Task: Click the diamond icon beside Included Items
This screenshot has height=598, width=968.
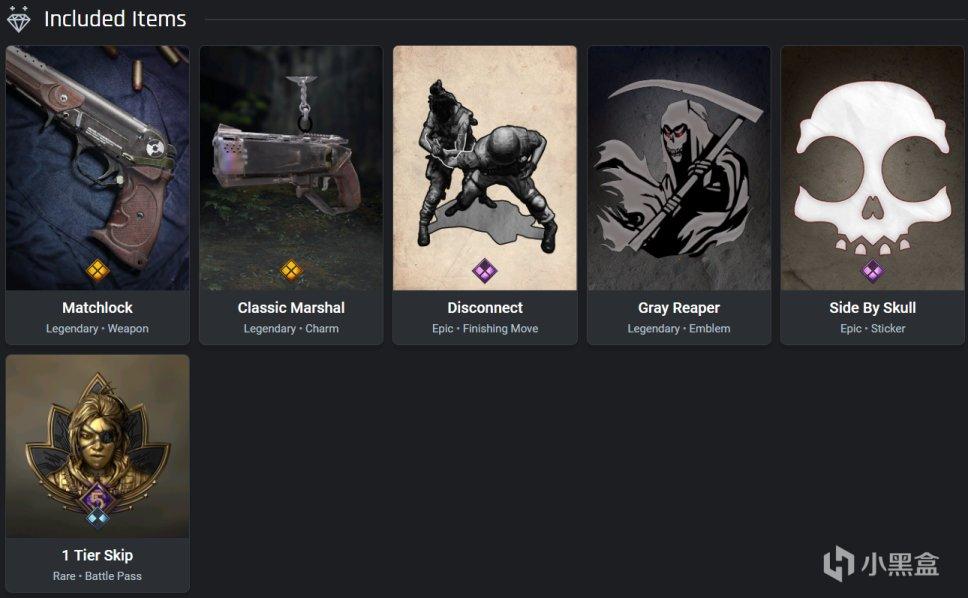Action: click(19, 19)
